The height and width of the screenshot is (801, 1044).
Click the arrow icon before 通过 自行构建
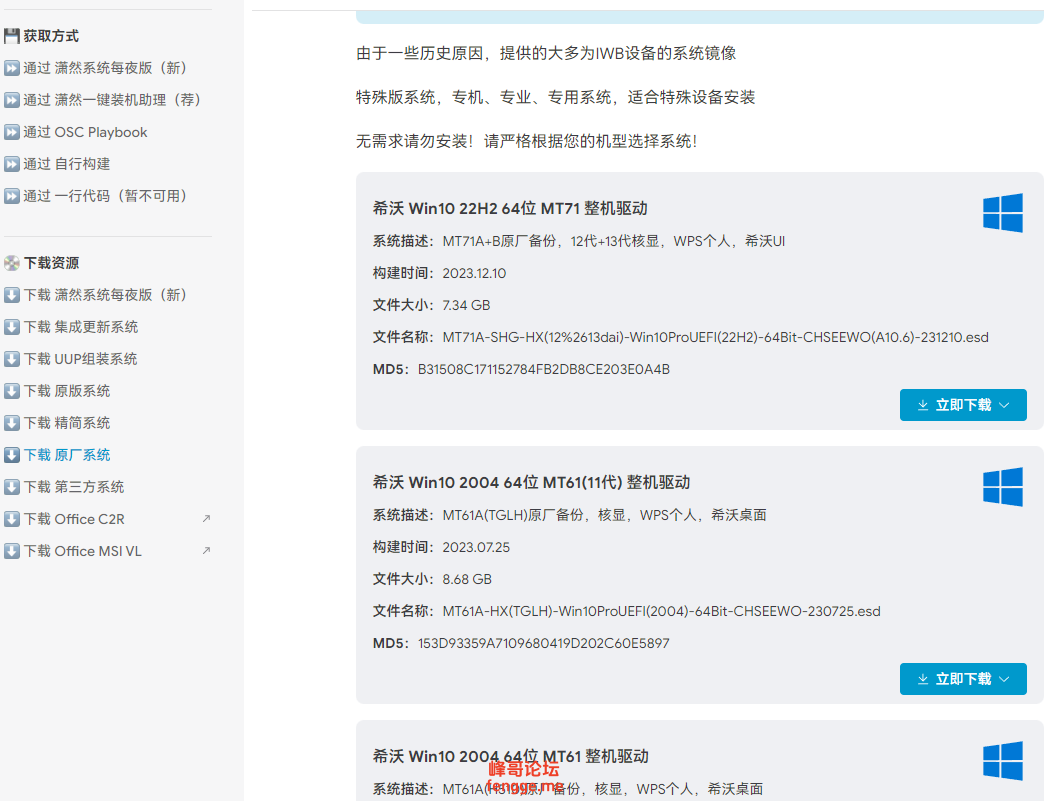[x=11, y=164]
